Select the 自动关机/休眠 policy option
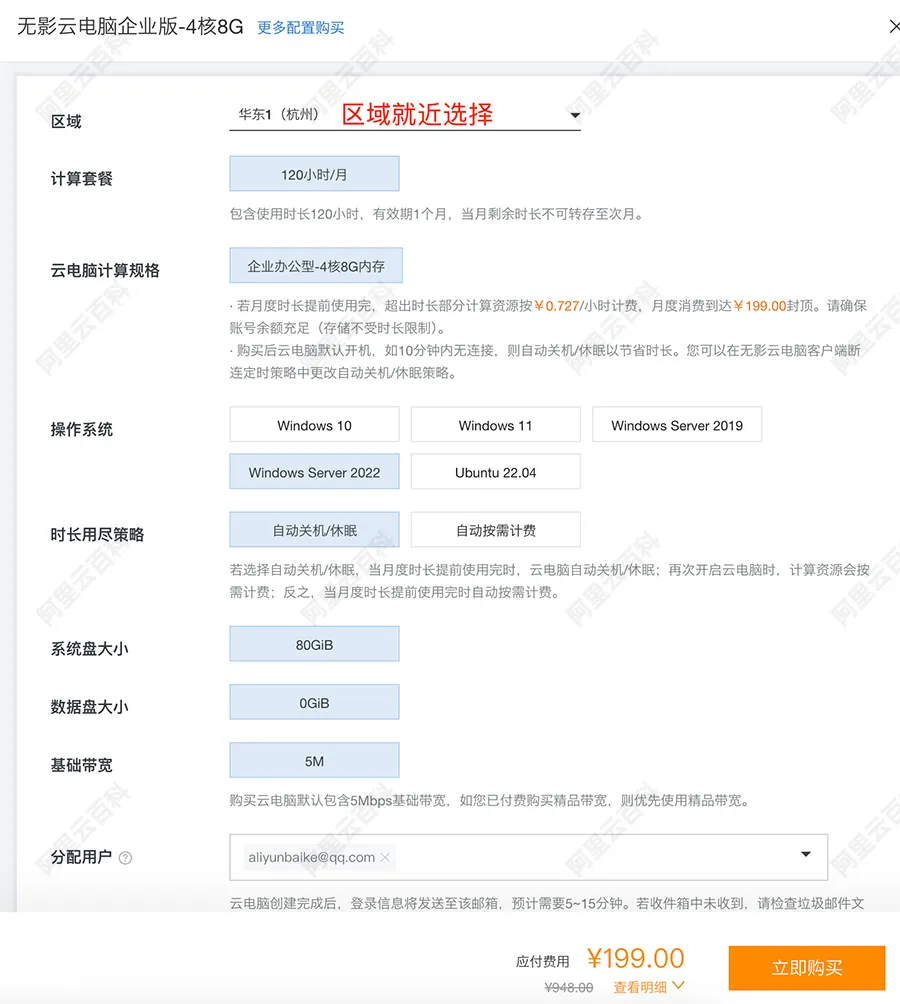 313,529
